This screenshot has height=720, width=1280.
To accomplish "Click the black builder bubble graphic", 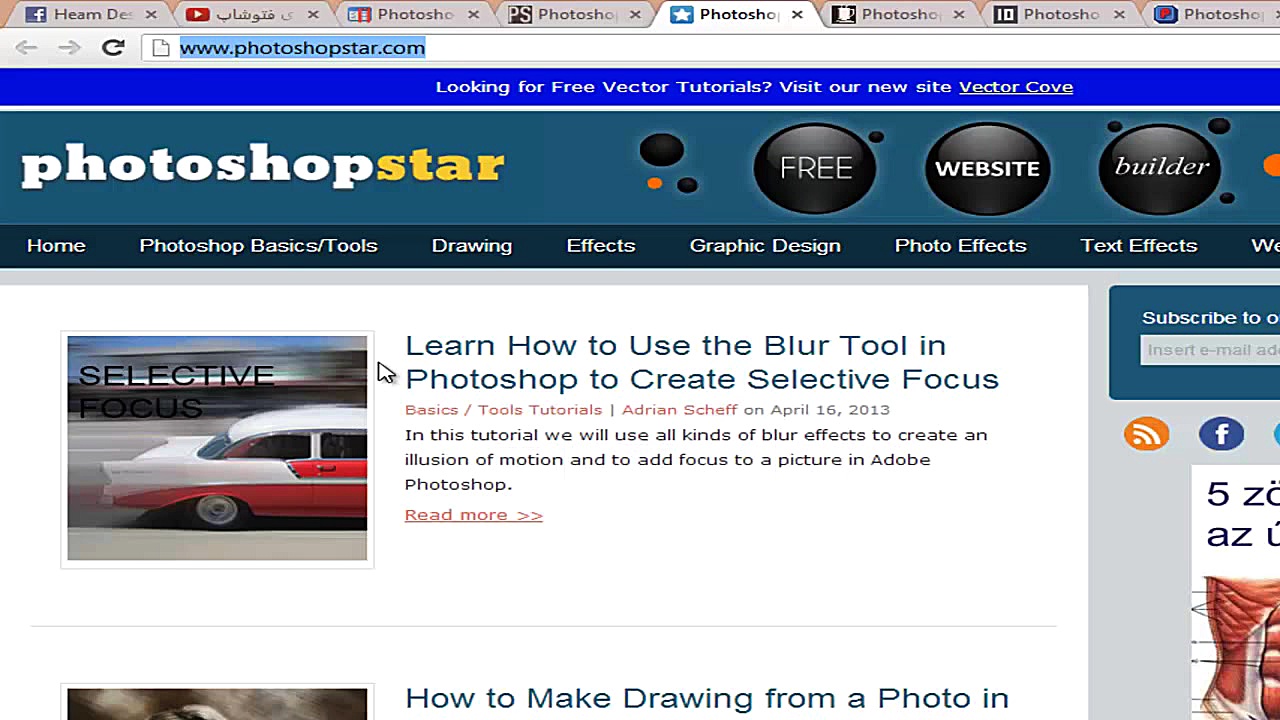I will pyautogui.click(x=1160, y=167).
